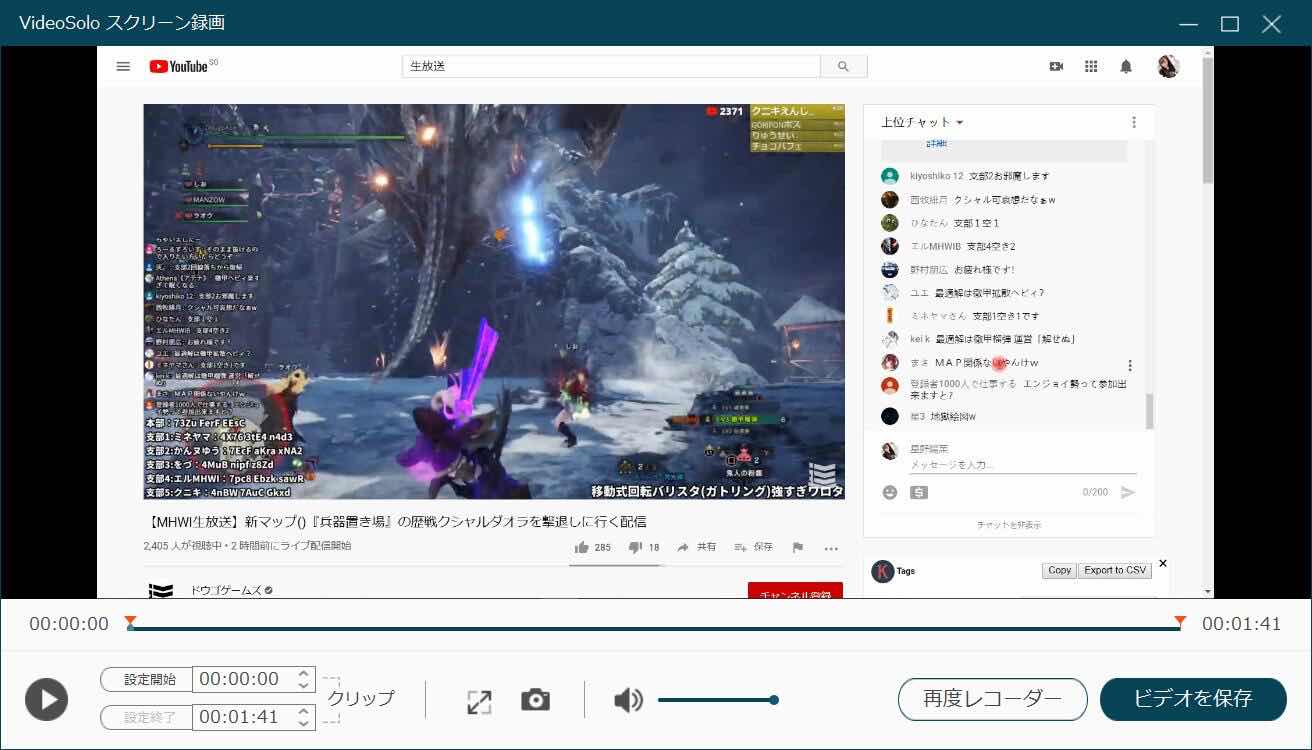The image size is (1312, 750).
Task: Mute the audio with the speaker icon
Action: [x=628, y=700]
